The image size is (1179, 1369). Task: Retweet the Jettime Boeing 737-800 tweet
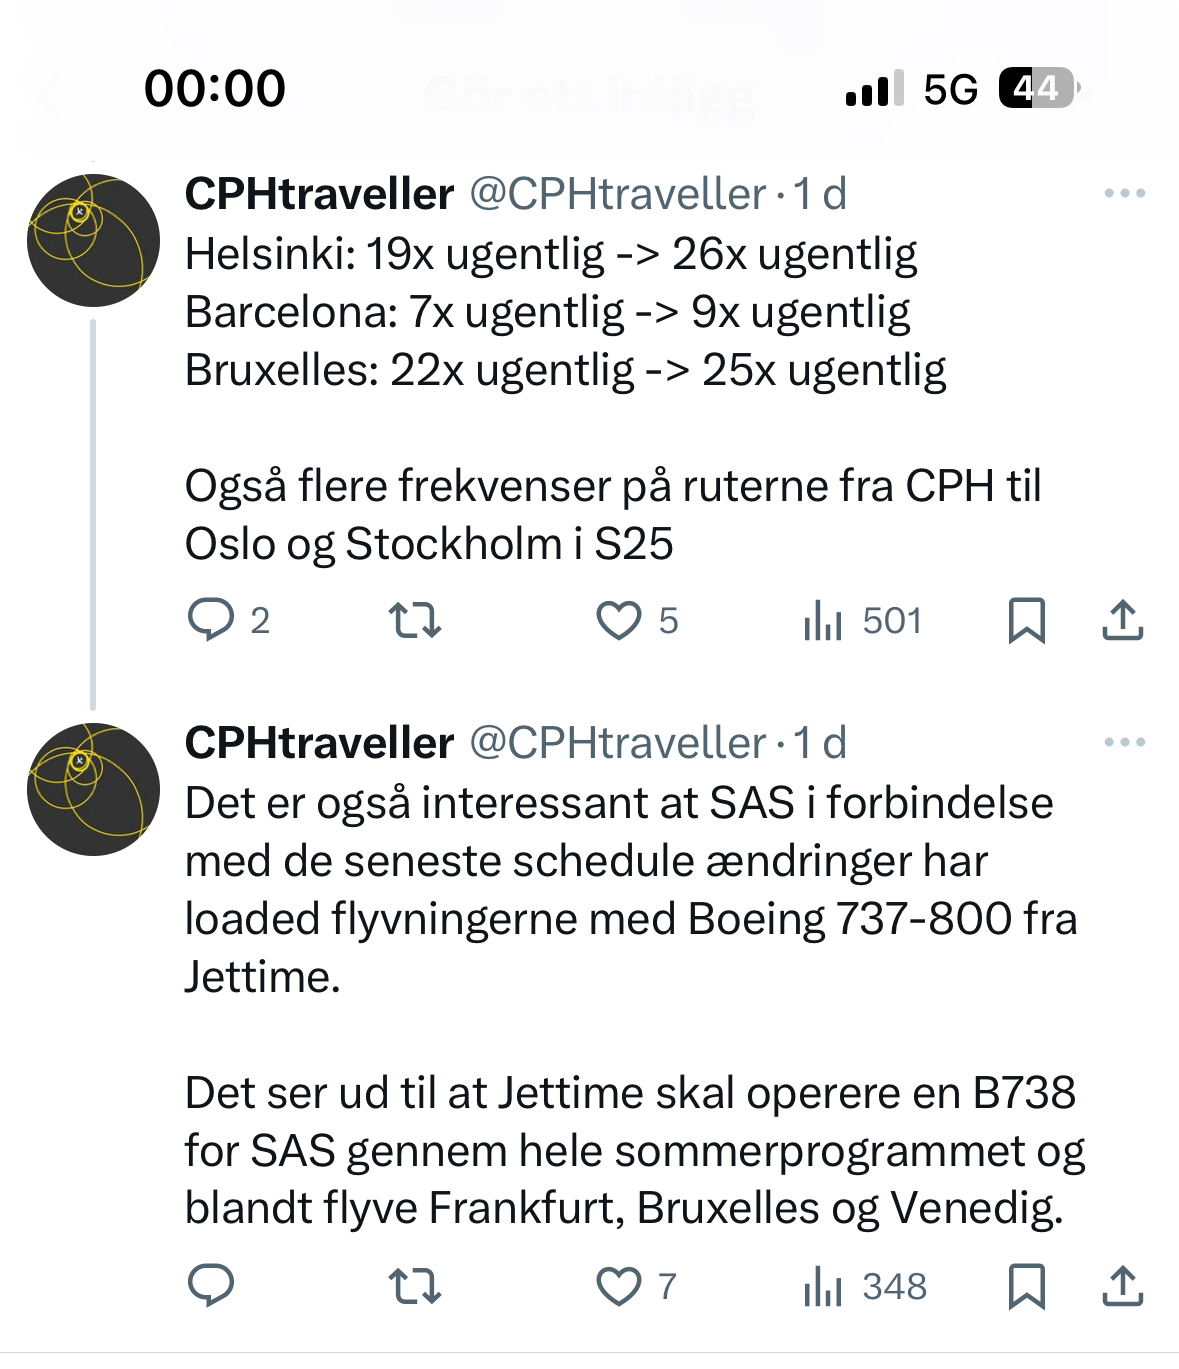click(414, 1286)
